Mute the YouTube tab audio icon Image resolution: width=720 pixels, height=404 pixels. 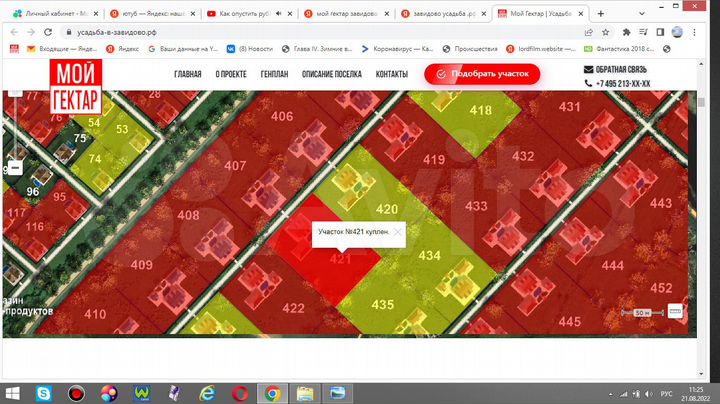(x=279, y=14)
